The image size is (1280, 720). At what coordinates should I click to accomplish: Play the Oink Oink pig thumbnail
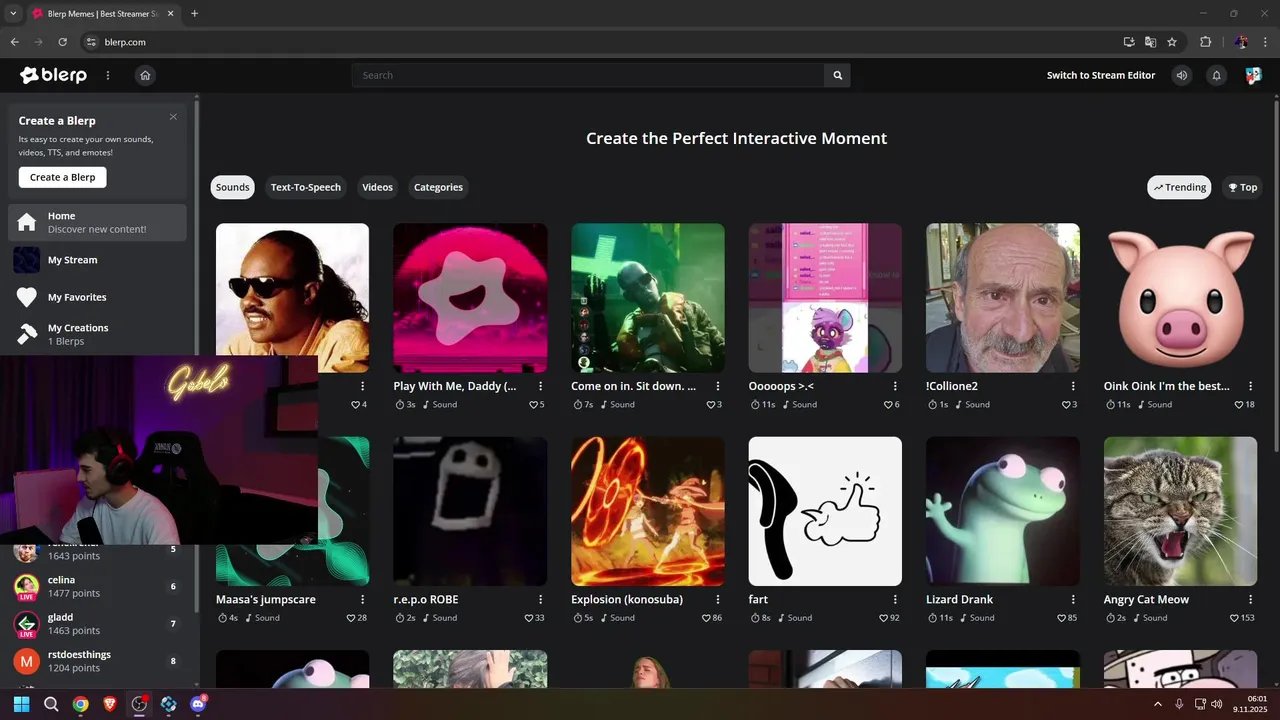click(1180, 298)
